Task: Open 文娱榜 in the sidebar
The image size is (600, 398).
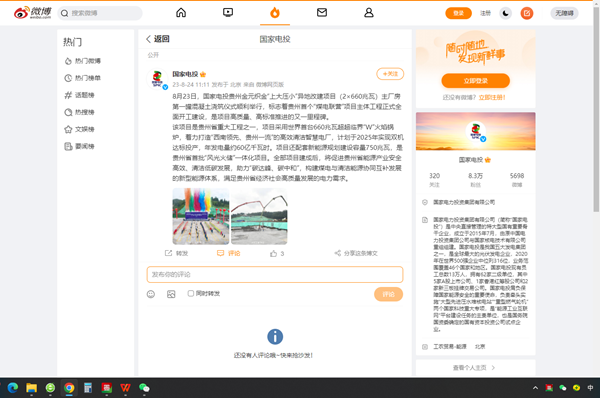Action: pyautogui.click(x=80, y=129)
